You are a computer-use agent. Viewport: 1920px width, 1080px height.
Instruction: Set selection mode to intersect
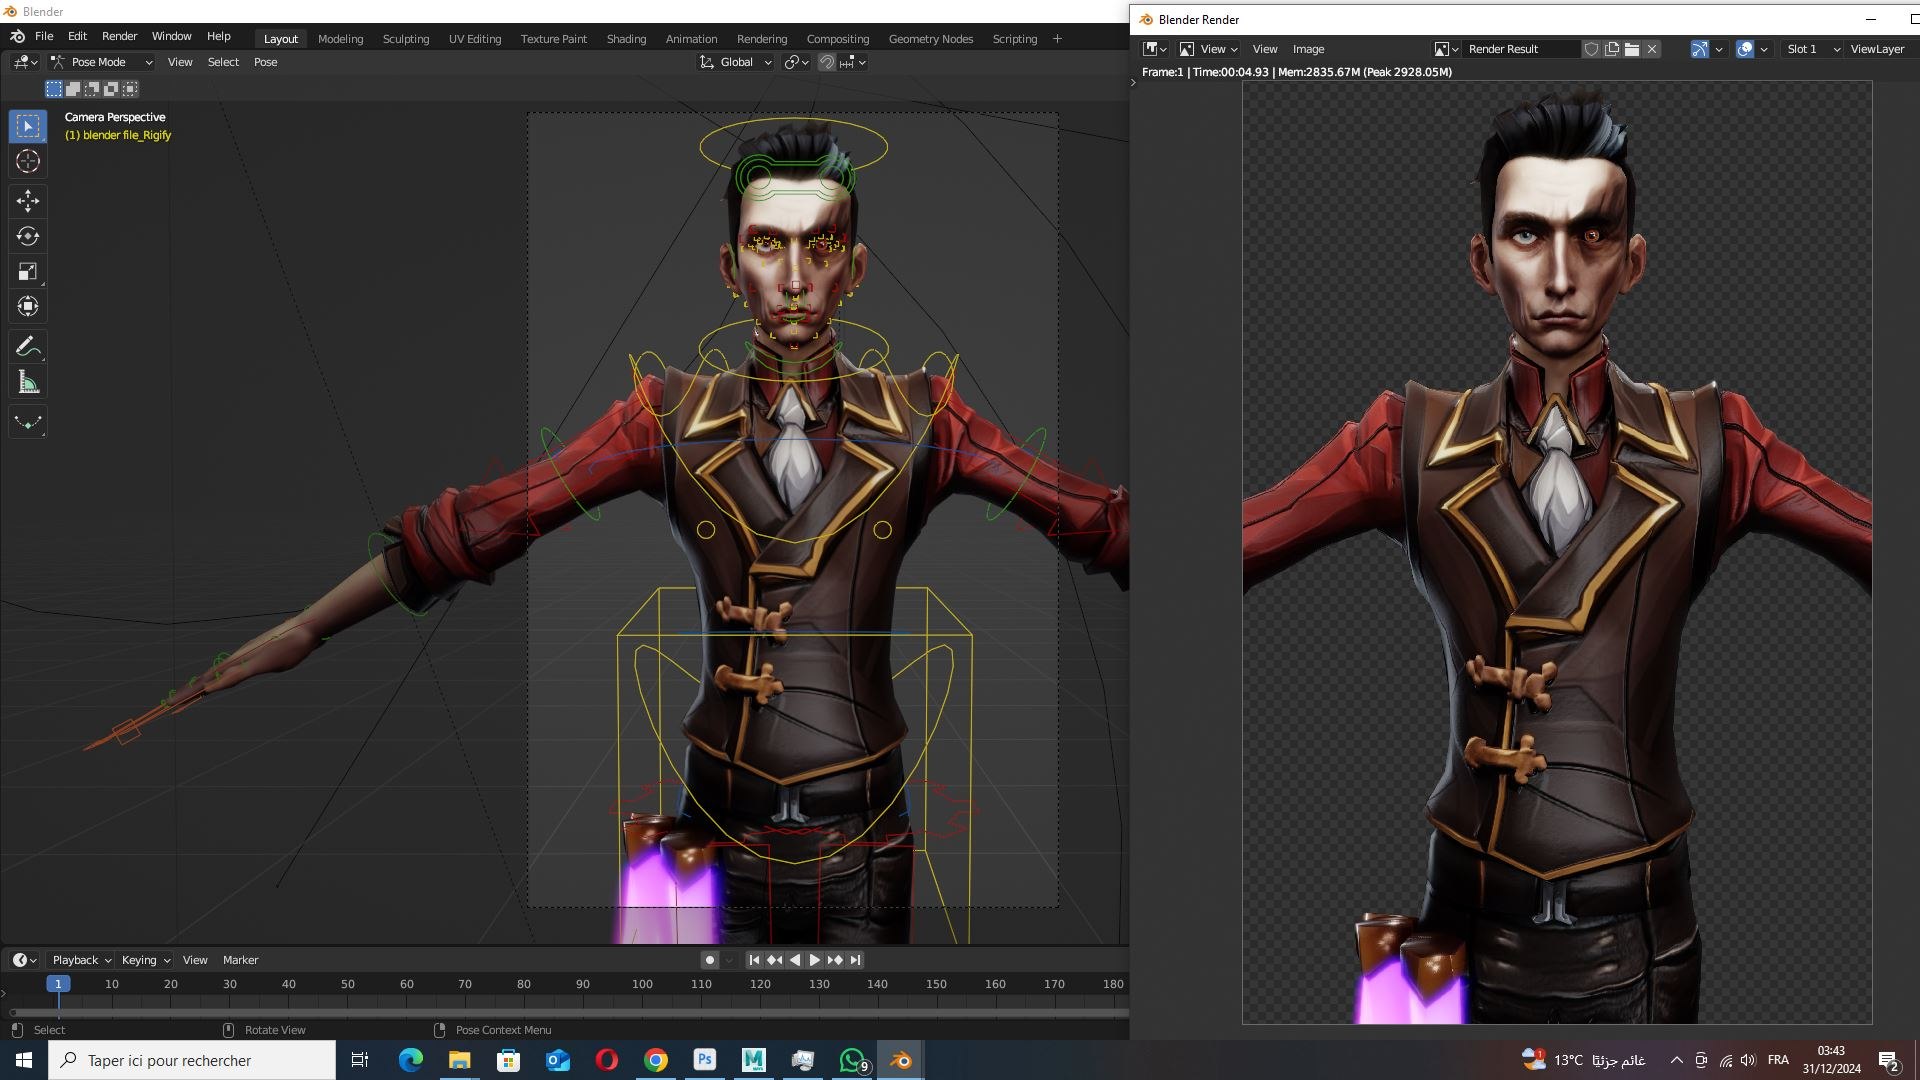click(x=130, y=89)
